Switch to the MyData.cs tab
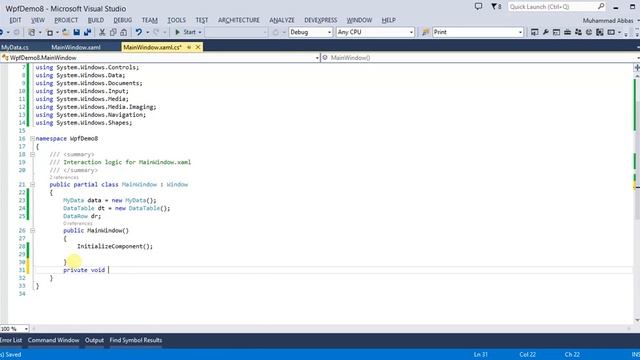Viewport: 640px width, 360px height. [x=15, y=47]
